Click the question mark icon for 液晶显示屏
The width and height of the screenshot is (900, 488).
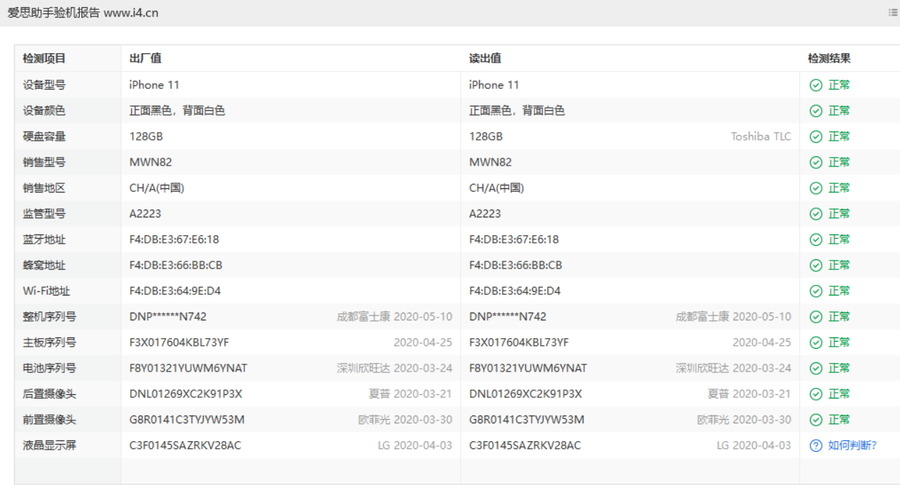click(x=816, y=446)
